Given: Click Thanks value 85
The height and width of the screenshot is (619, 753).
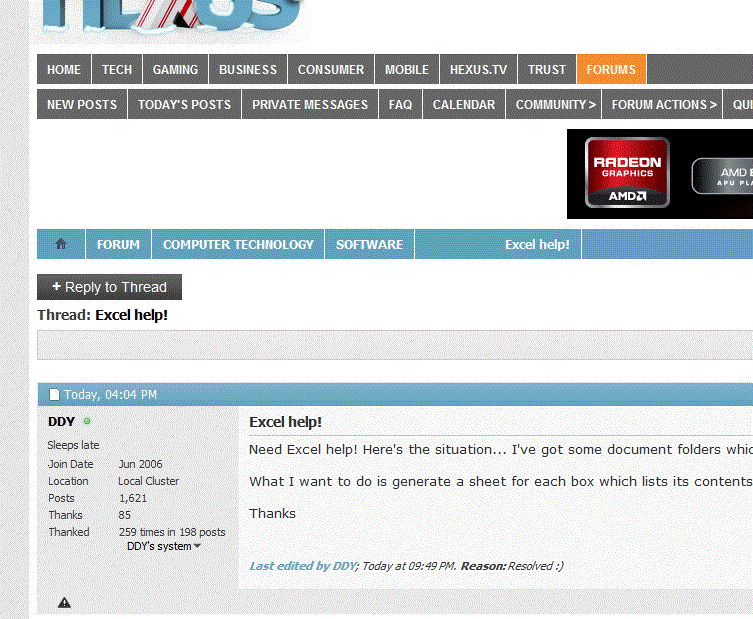Looking at the screenshot, I should (124, 515).
